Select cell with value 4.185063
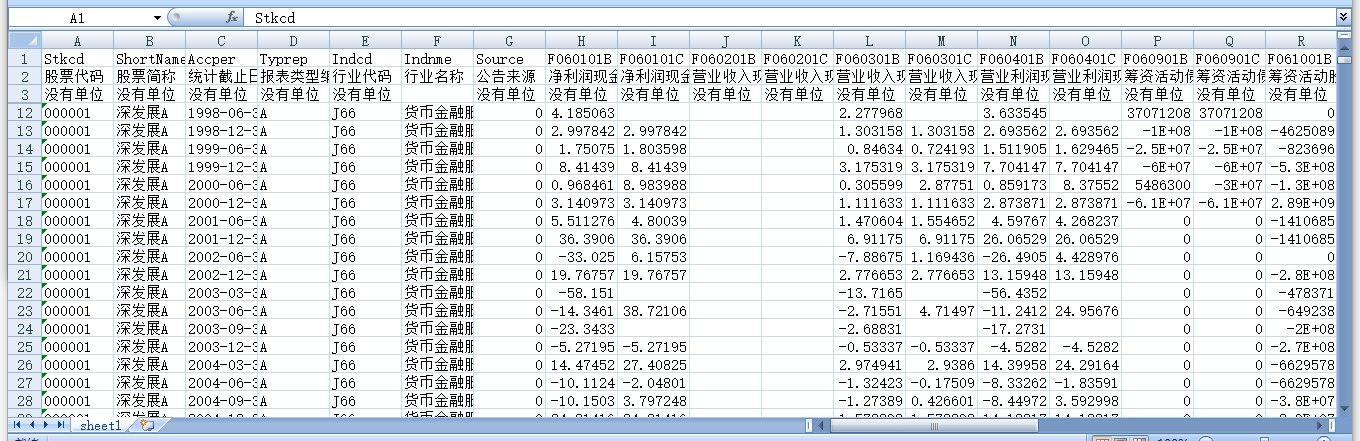 pos(581,113)
